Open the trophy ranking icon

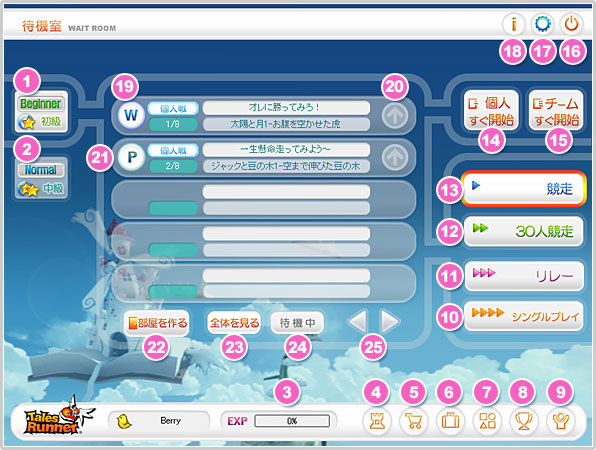coord(524,421)
